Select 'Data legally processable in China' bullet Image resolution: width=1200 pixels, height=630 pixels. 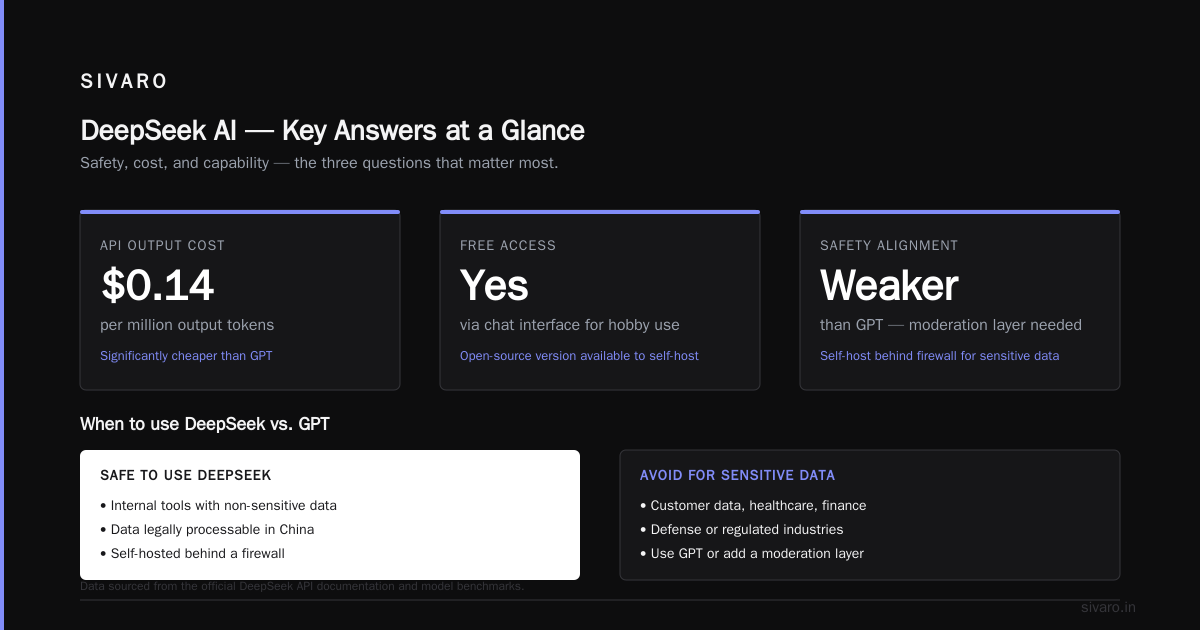tap(207, 530)
